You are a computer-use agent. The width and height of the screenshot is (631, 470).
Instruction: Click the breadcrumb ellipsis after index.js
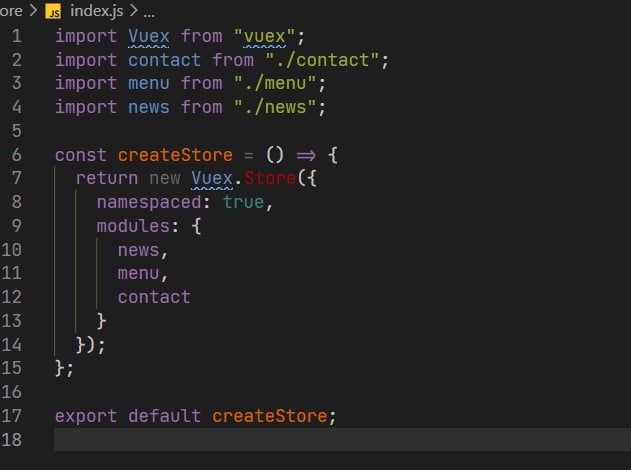pyautogui.click(x=149, y=13)
